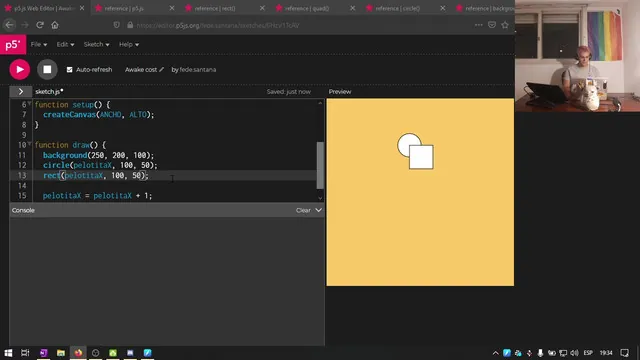Click the 'Saved: just now' status text

289,92
